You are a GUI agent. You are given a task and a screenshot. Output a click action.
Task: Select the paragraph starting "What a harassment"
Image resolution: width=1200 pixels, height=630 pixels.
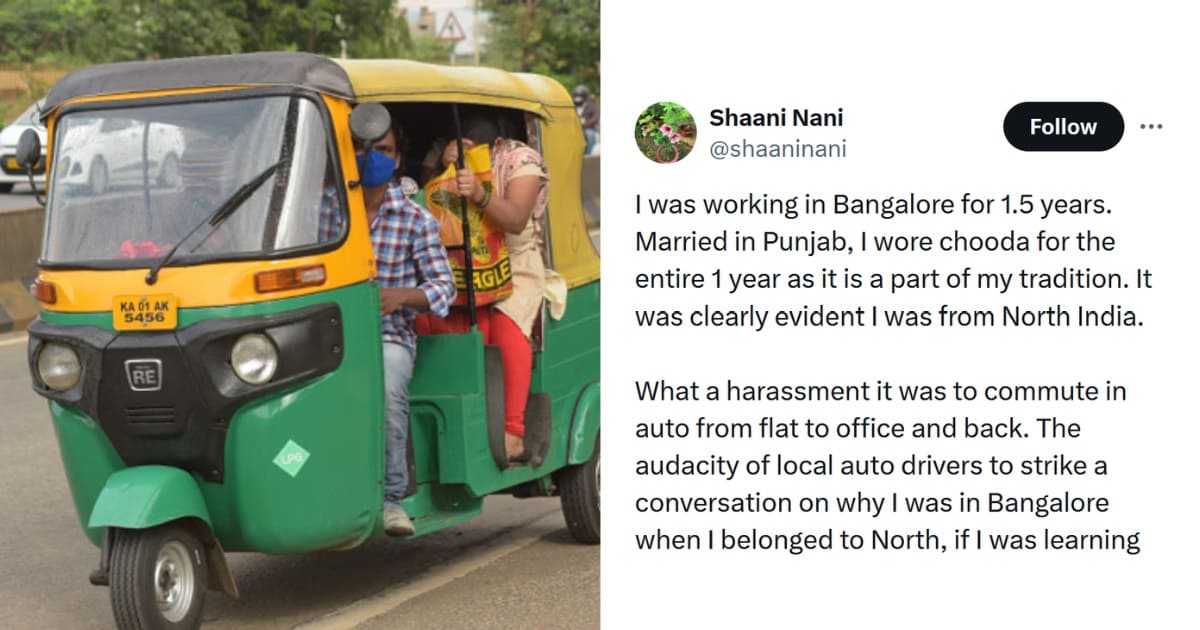[x=888, y=465]
